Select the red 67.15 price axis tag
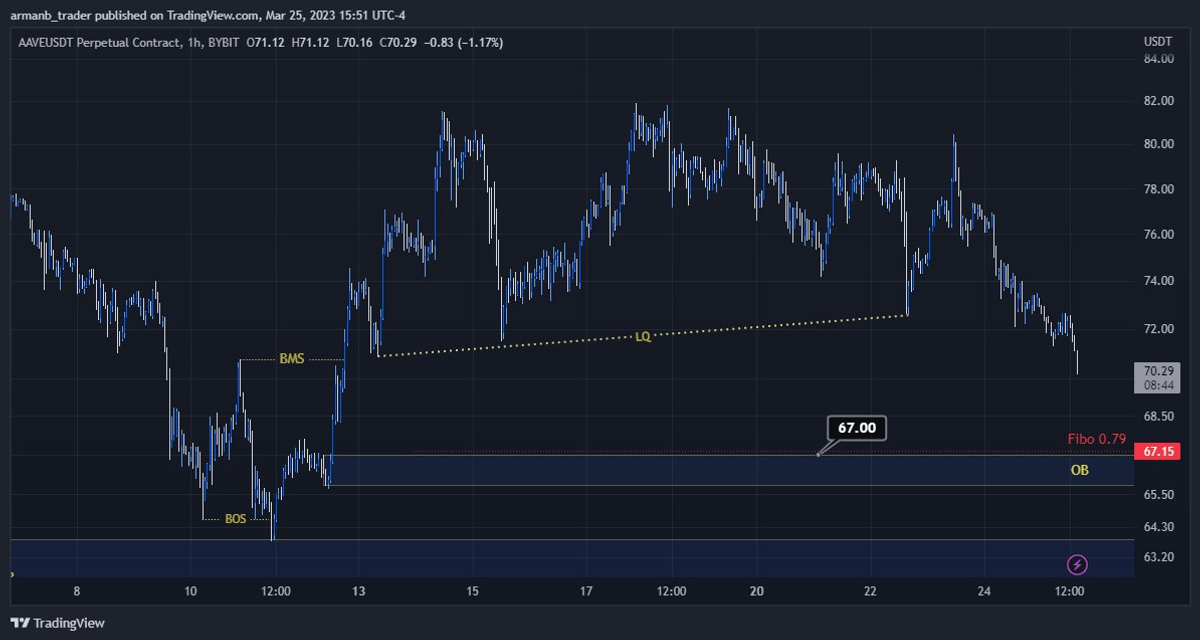Image resolution: width=1200 pixels, height=640 pixels. [x=1158, y=452]
